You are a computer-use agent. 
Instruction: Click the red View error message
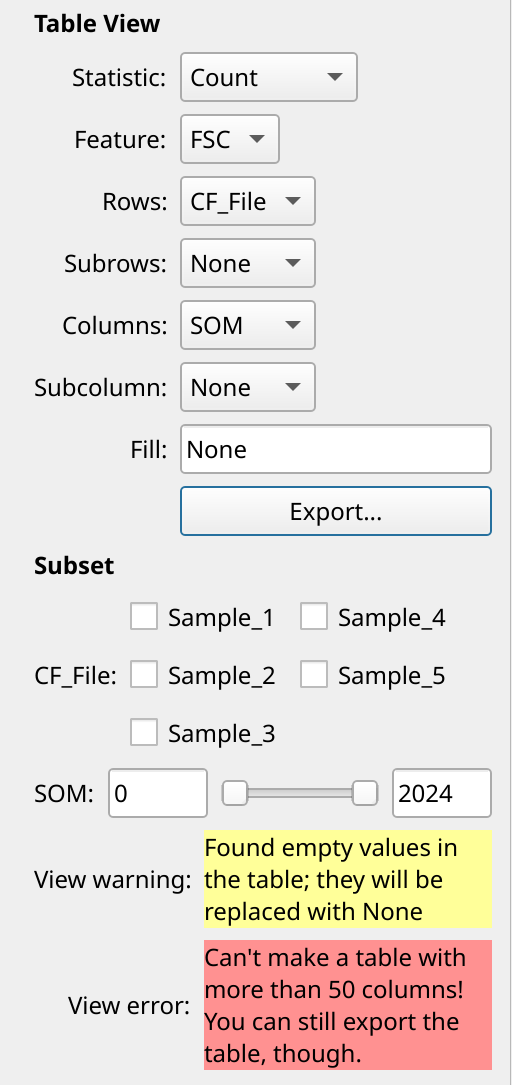tap(348, 1005)
